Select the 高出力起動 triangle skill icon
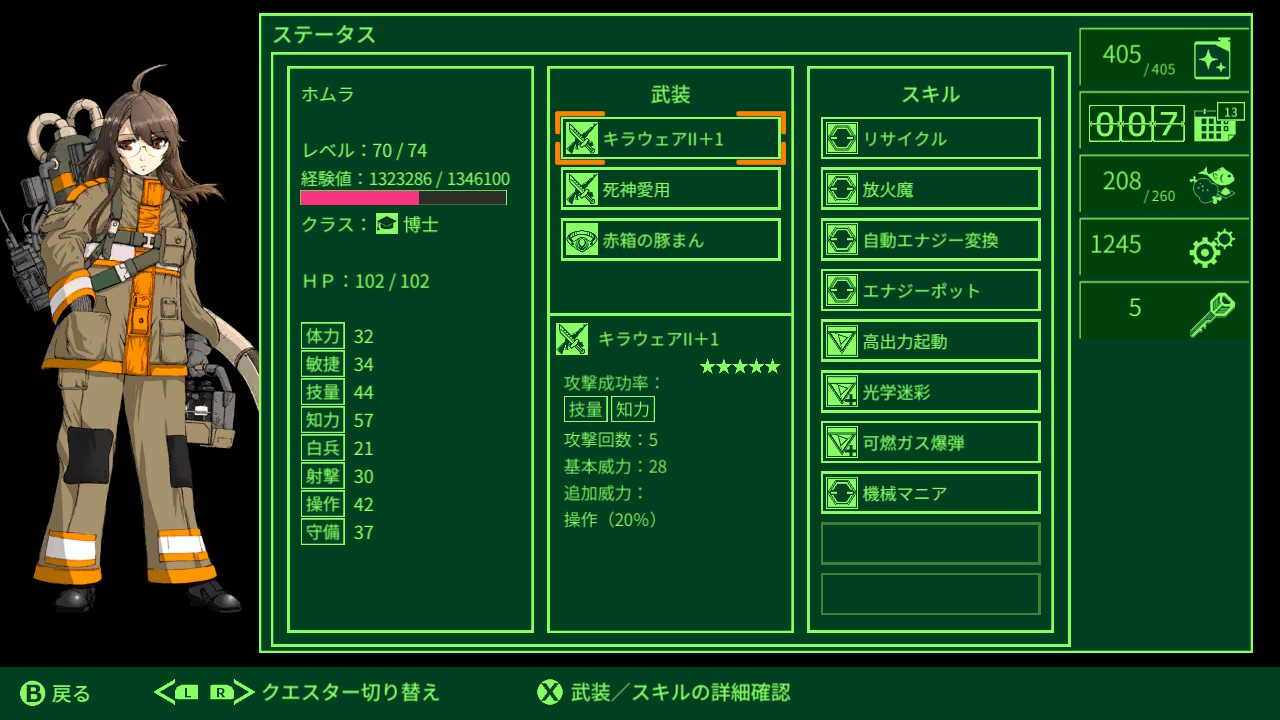Viewport: 1280px width, 720px height. pos(841,341)
